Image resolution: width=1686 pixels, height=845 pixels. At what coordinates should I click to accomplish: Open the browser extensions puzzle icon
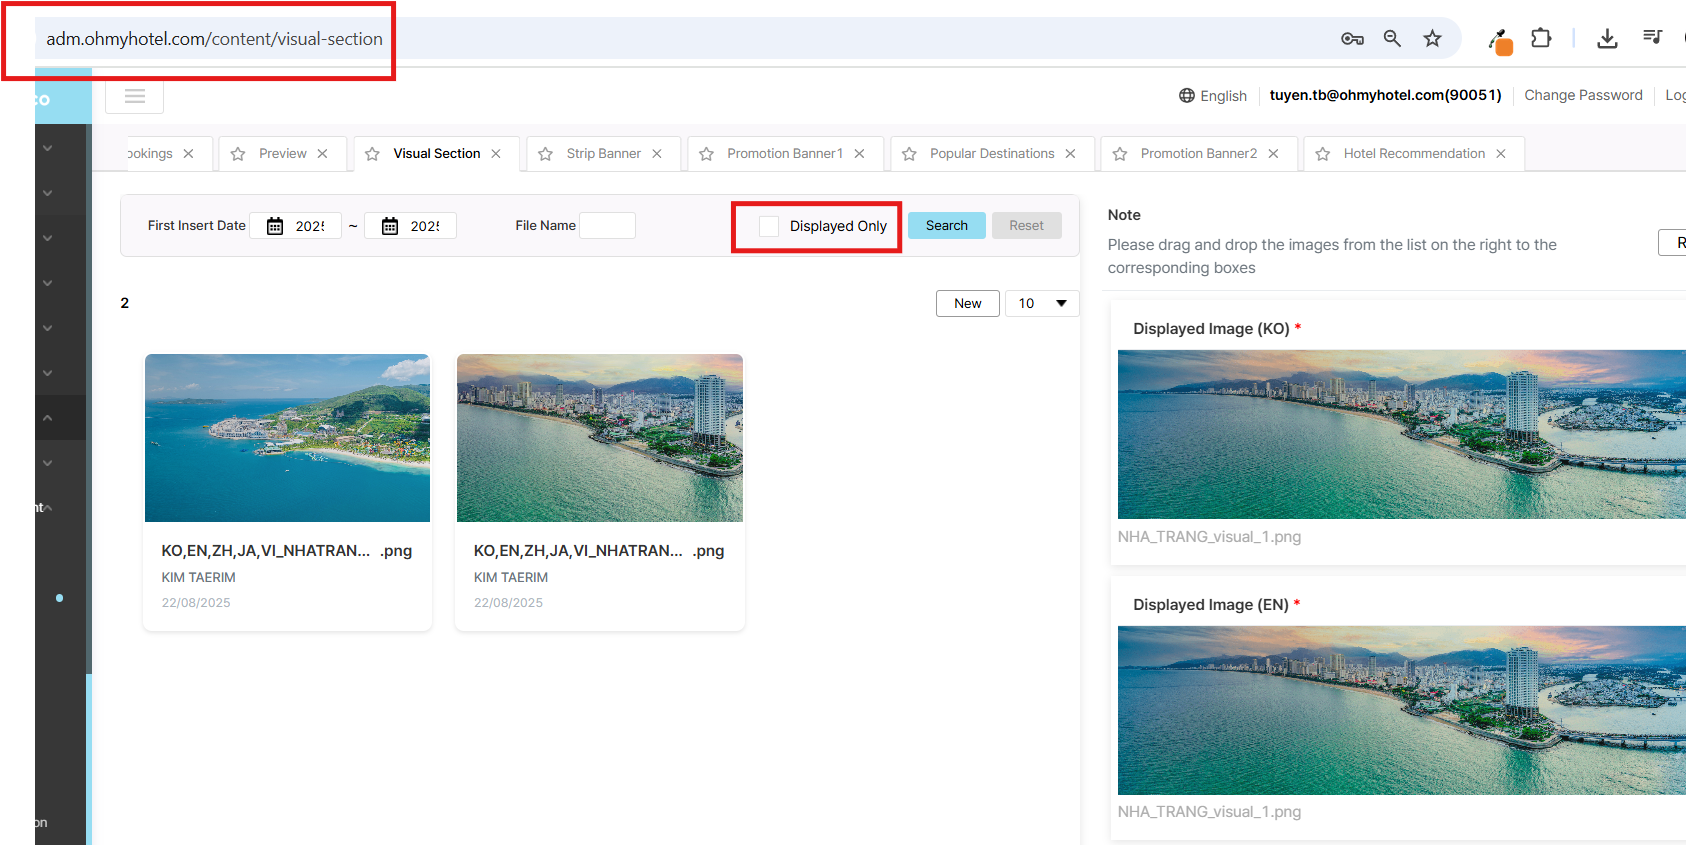click(x=1541, y=39)
